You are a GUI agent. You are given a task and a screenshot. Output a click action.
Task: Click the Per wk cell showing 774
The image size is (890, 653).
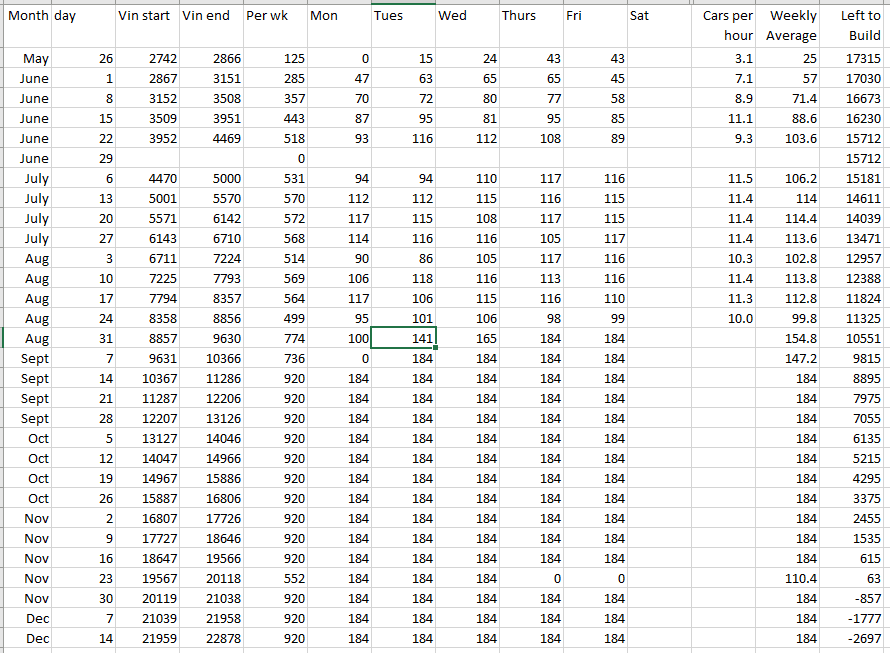pyautogui.click(x=274, y=338)
